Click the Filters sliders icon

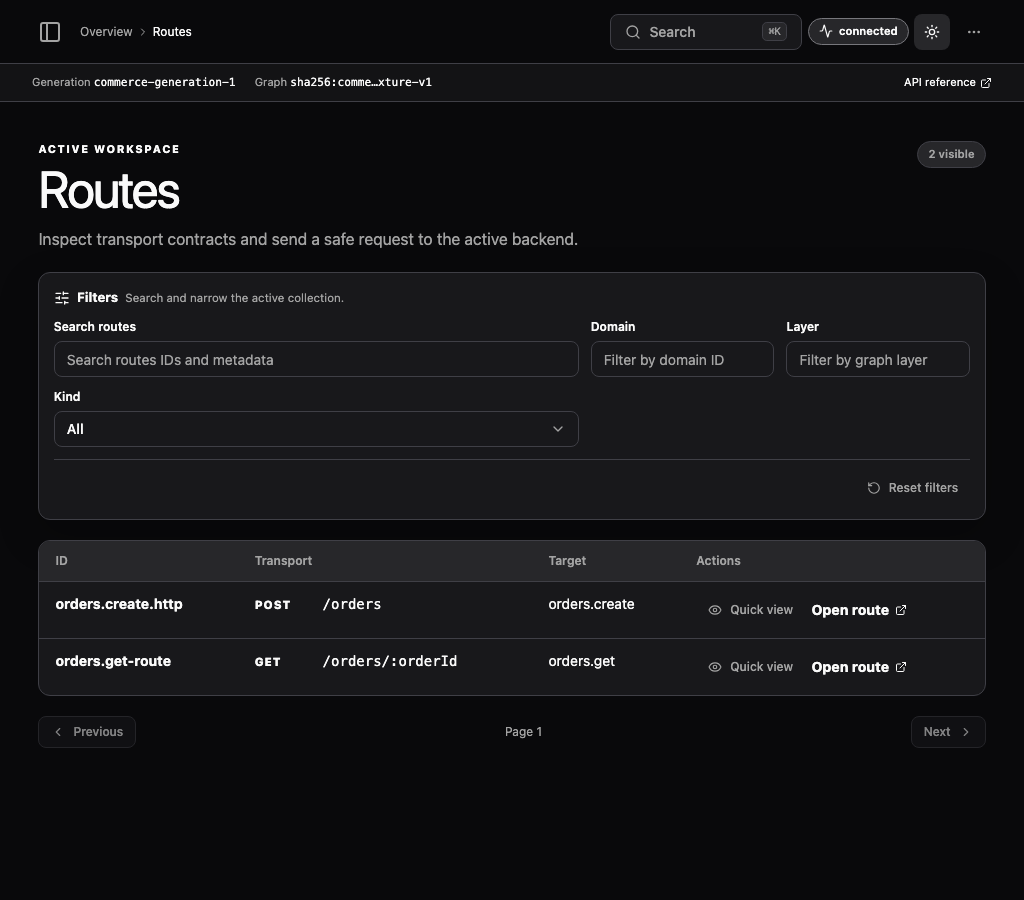62,298
